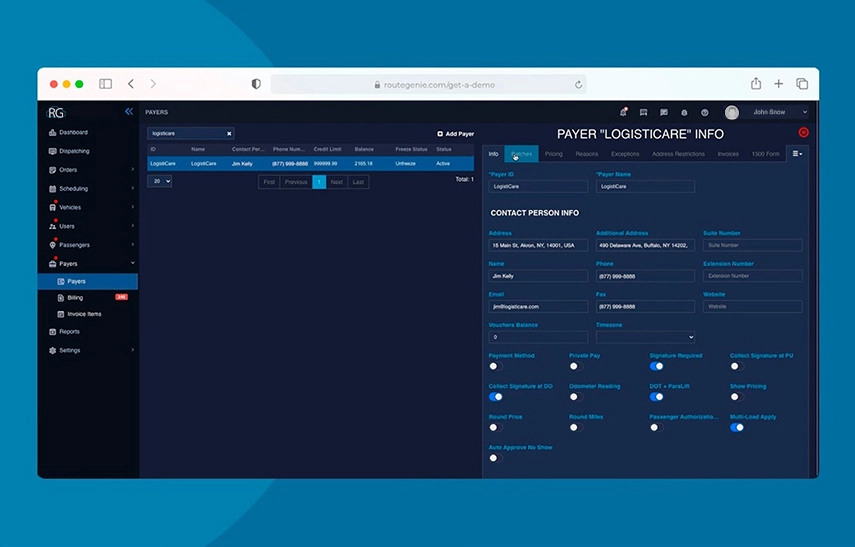Switch to the Address Restrictions tab

pos(678,154)
